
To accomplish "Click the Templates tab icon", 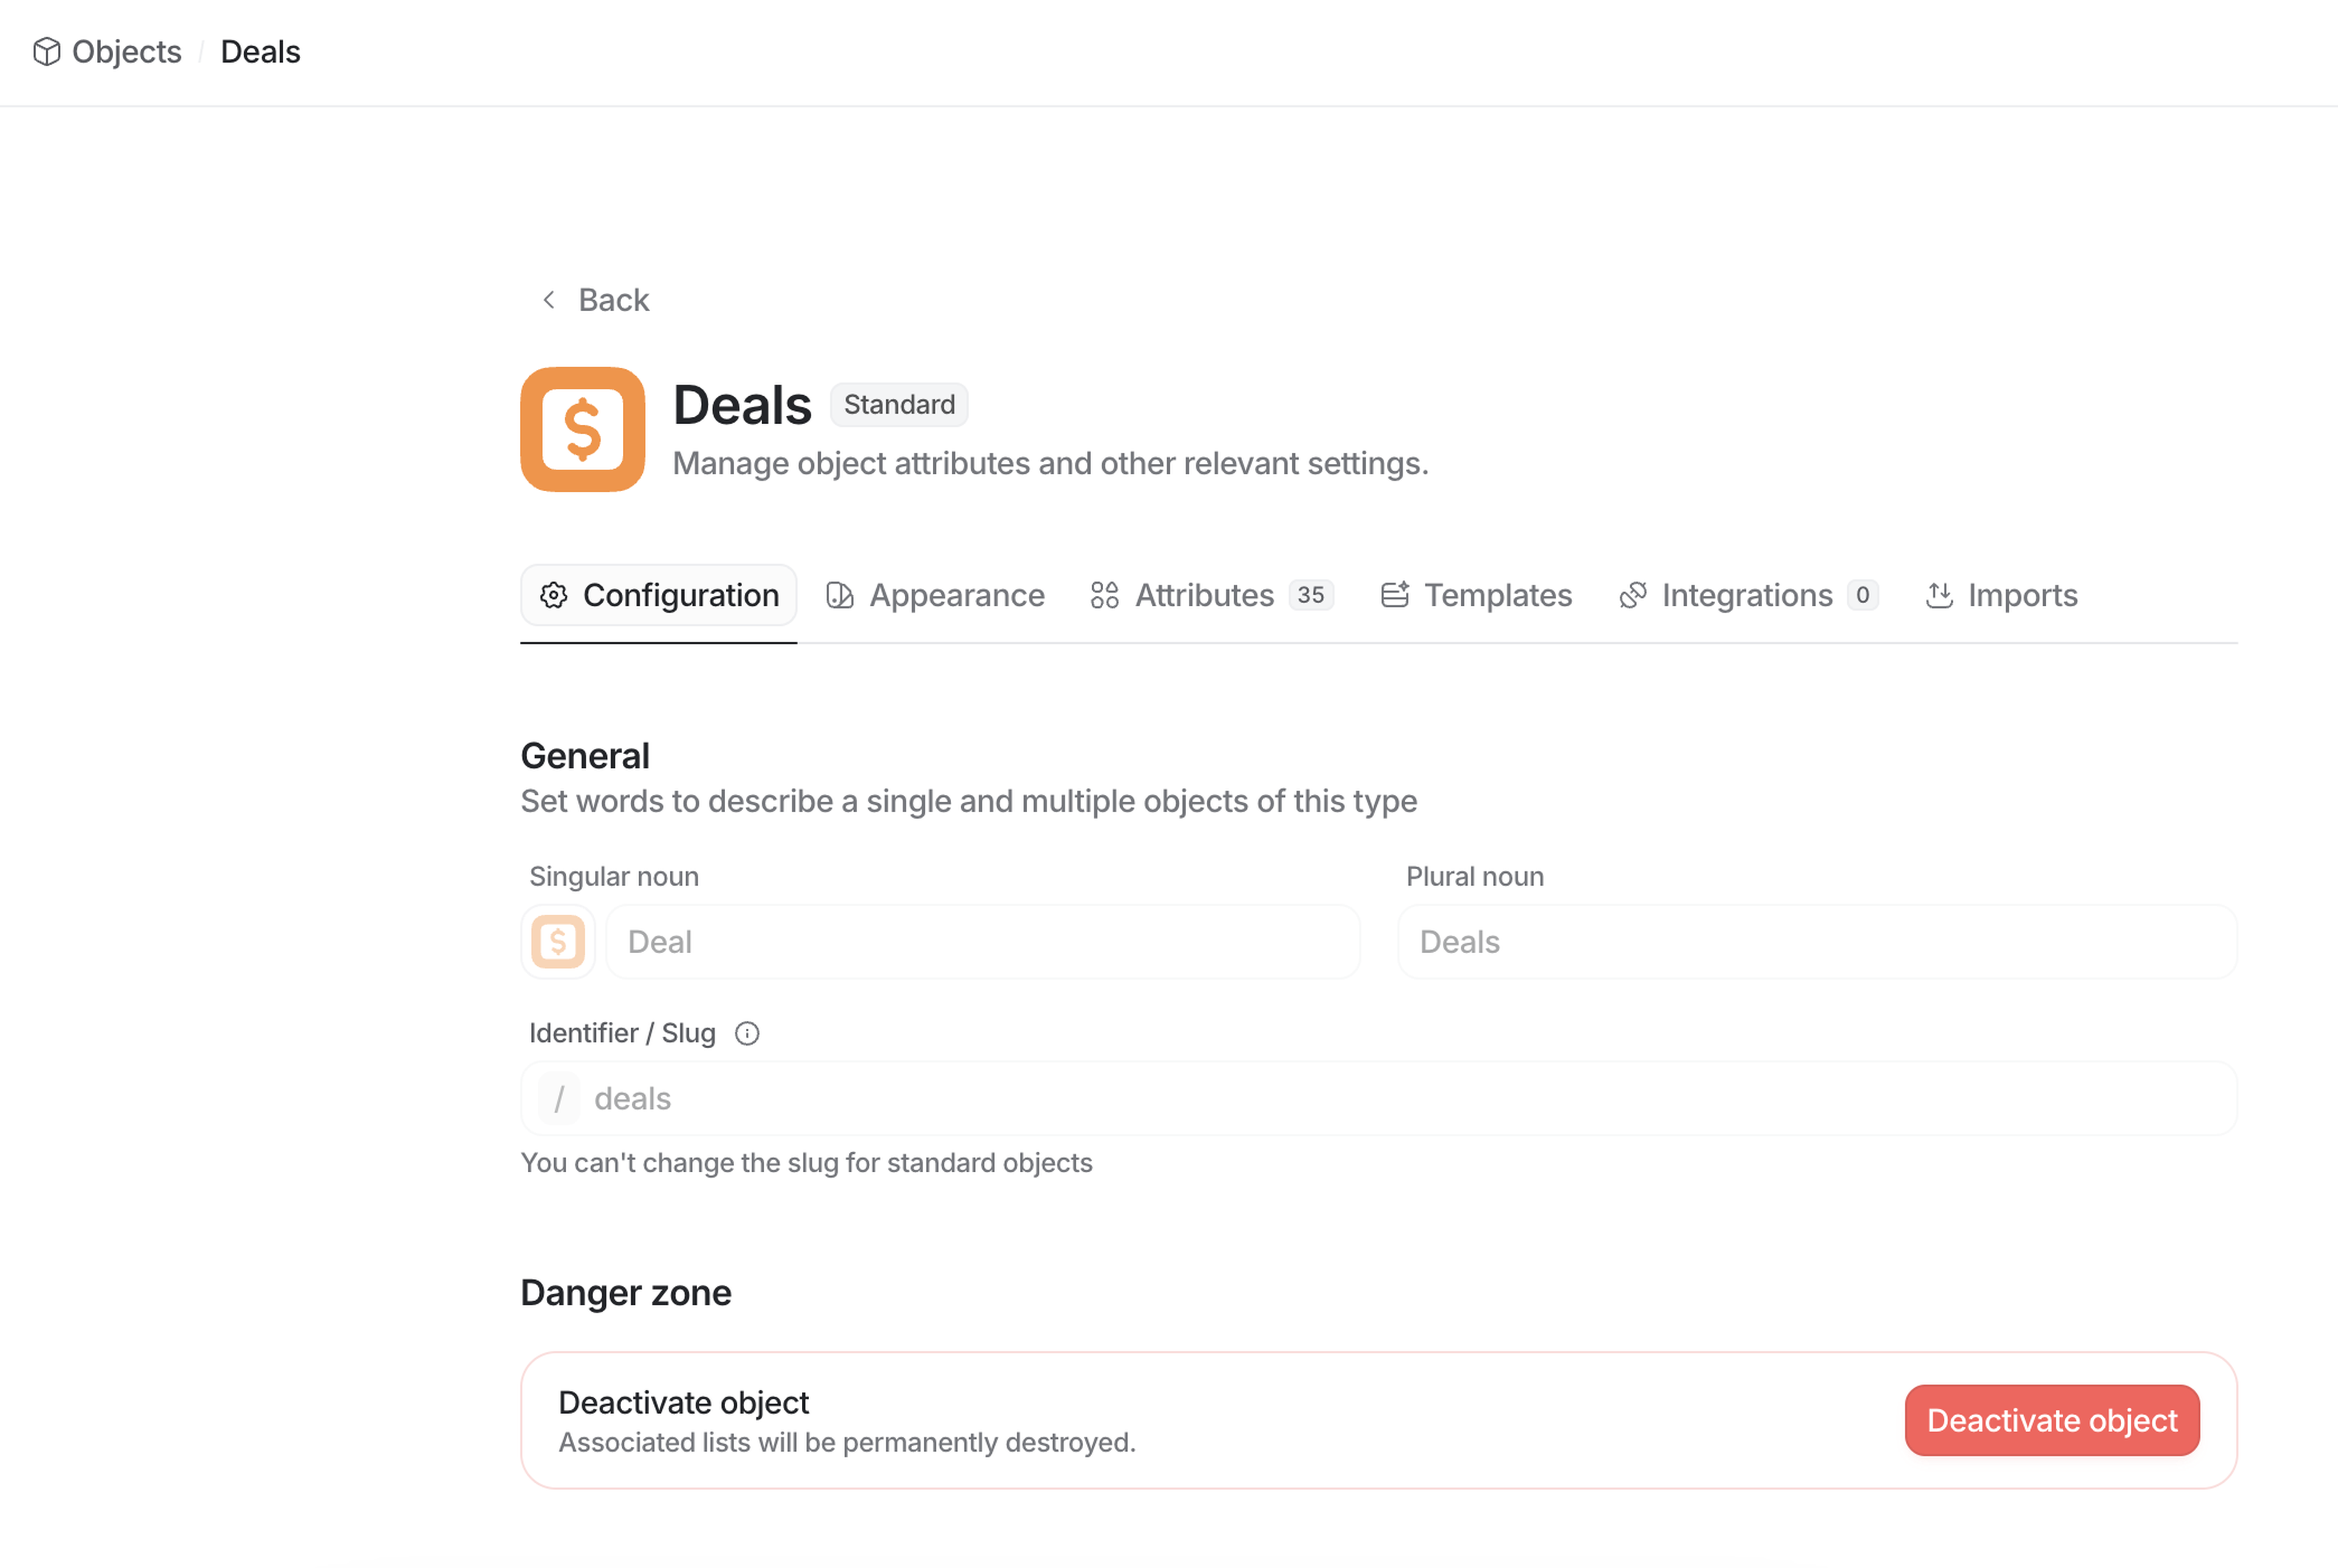I will pos(1394,595).
